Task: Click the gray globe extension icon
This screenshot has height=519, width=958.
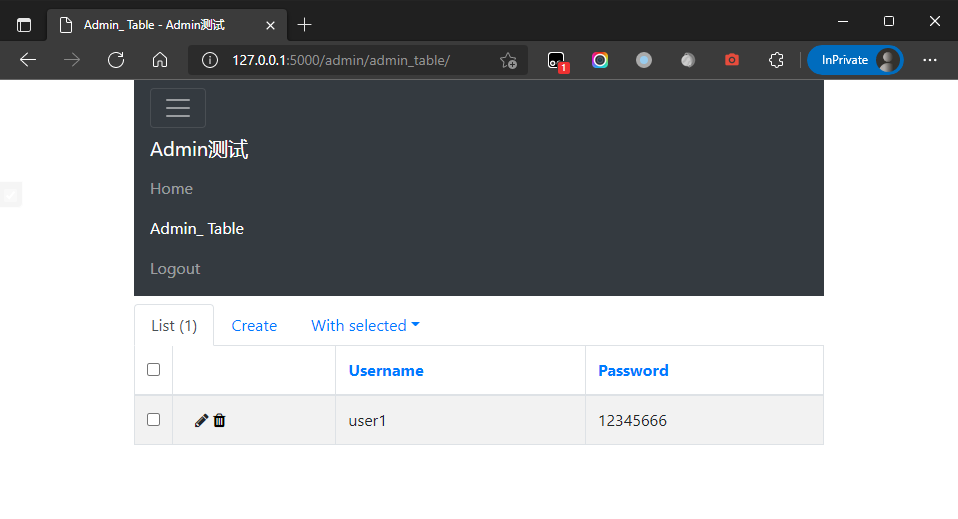Action: [x=688, y=60]
